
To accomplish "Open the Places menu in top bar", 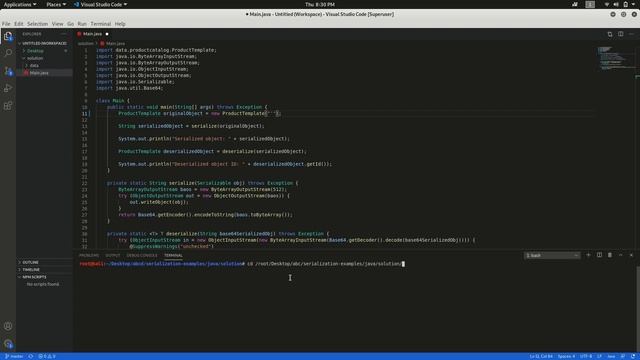I will (x=56, y=4).
